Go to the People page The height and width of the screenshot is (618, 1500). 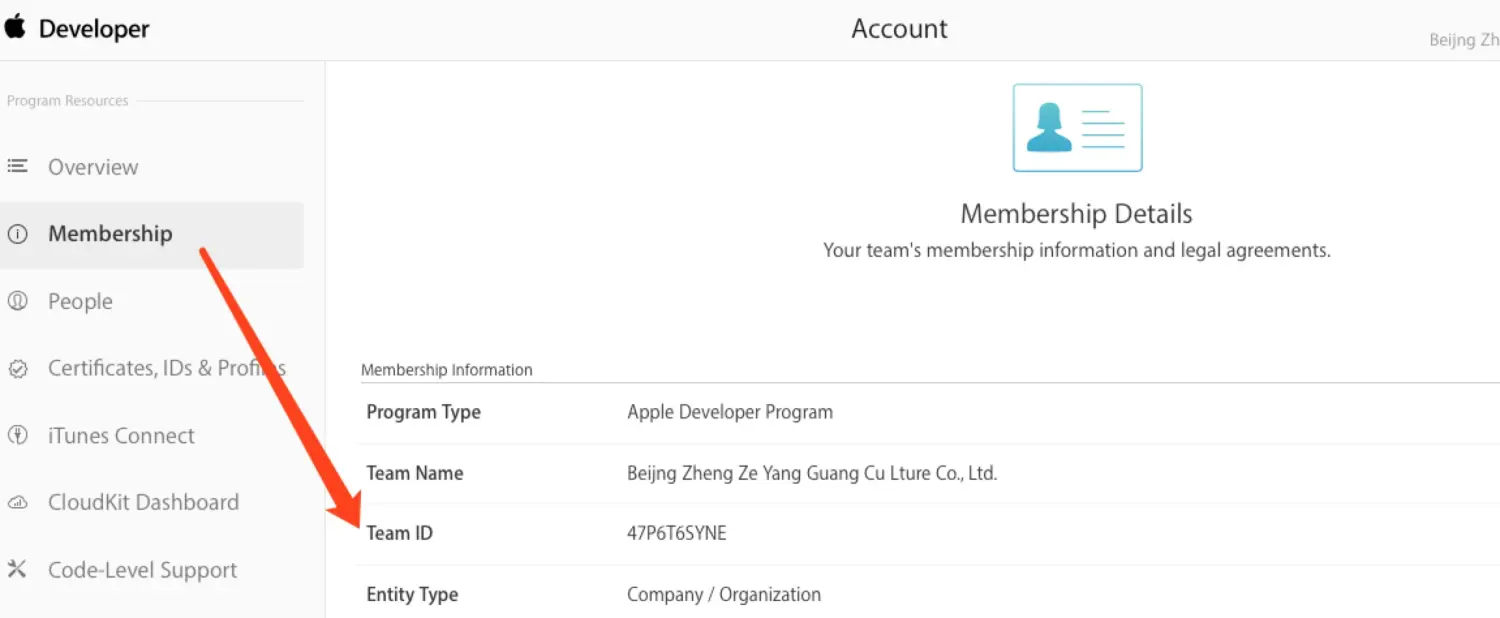pos(80,301)
